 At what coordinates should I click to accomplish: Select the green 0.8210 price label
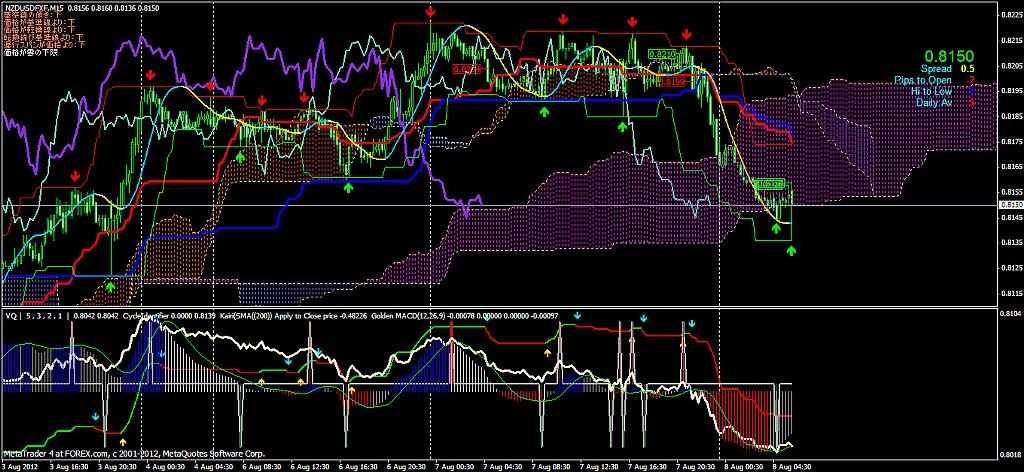662,54
